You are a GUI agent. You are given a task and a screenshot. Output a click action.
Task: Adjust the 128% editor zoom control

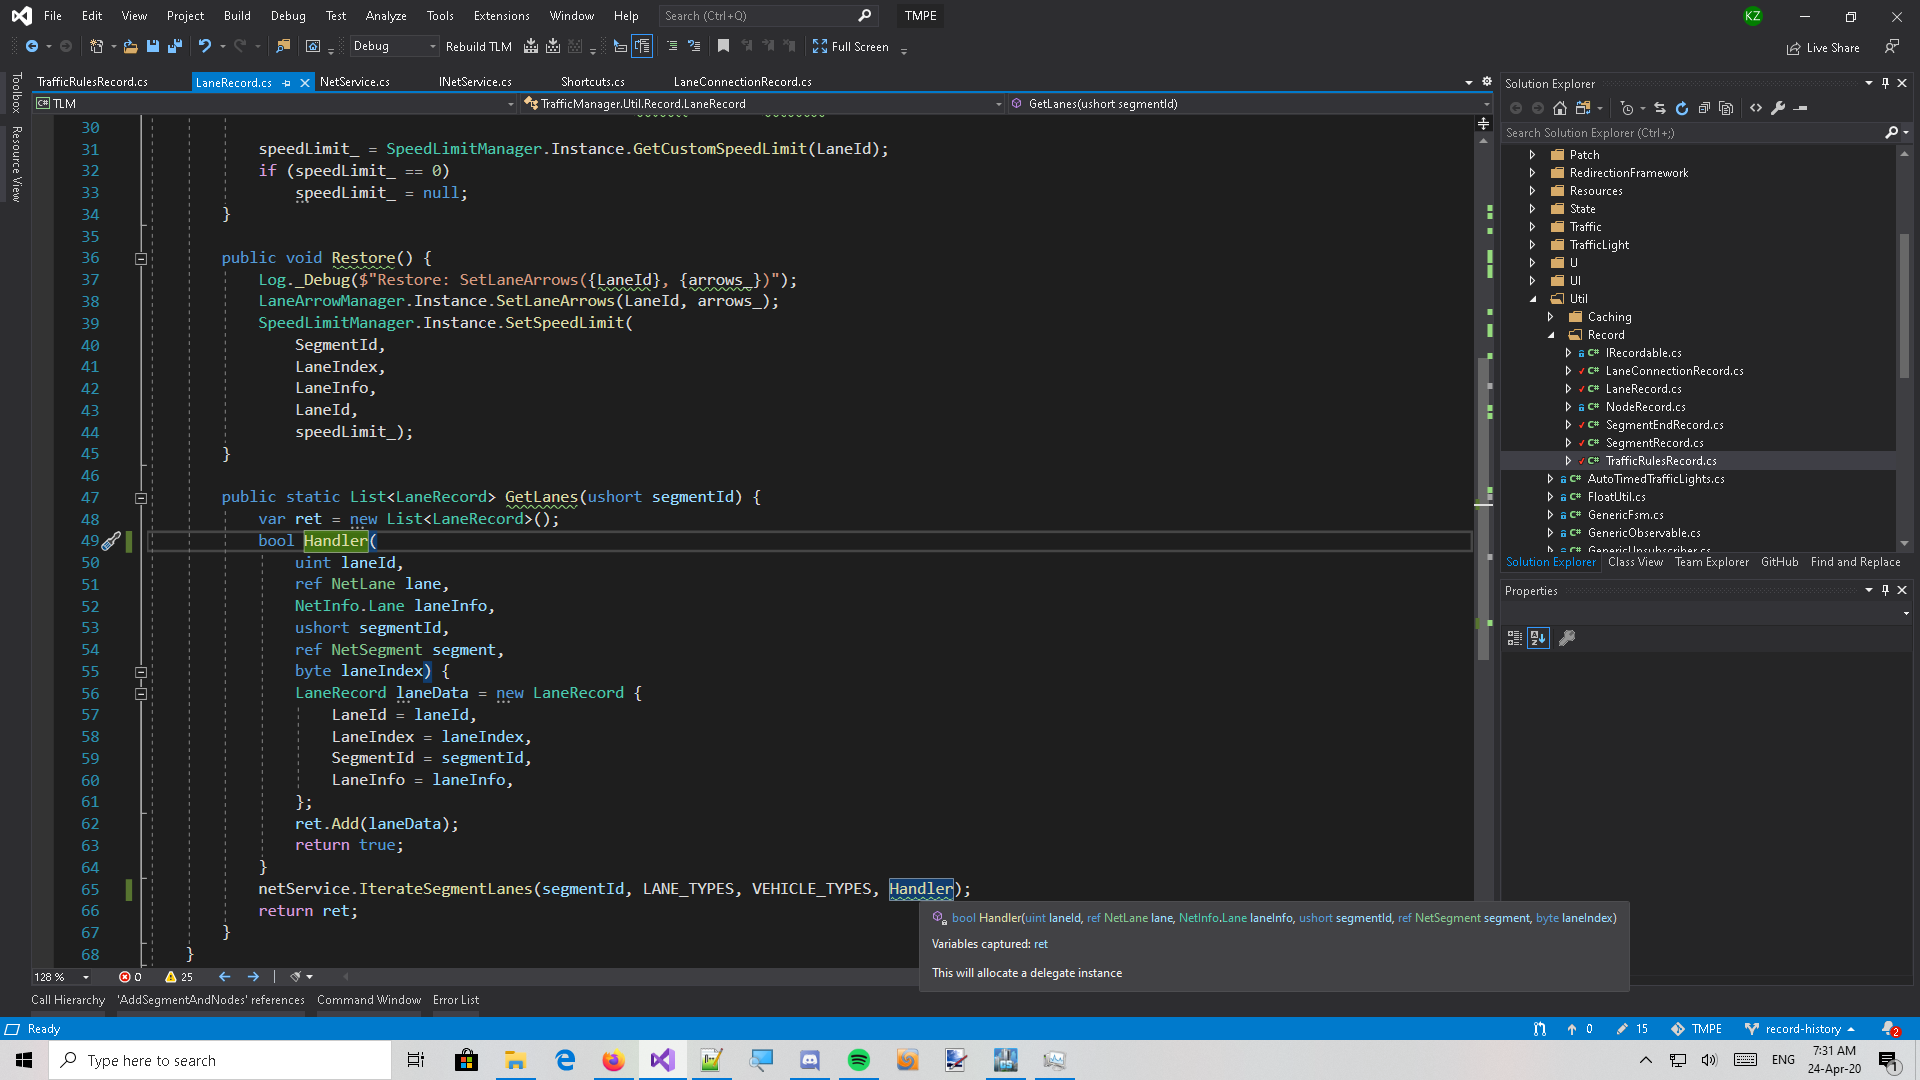tap(60, 977)
